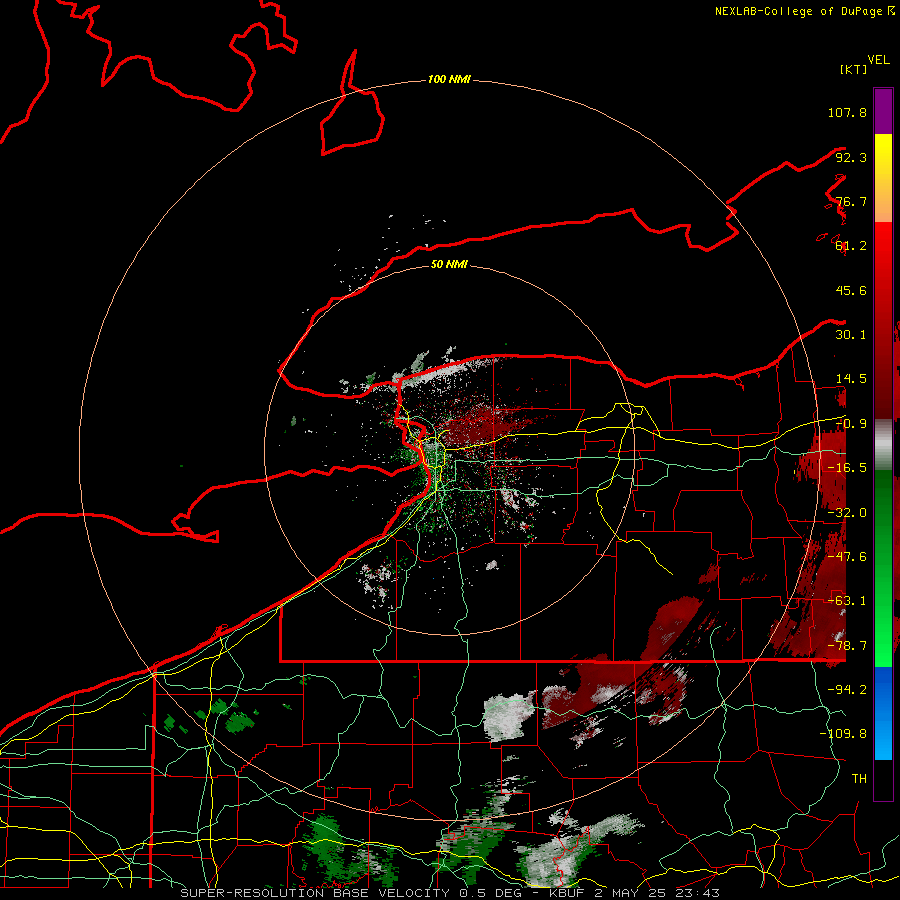Image resolution: width=900 pixels, height=900 pixels.
Task: Click the 61.2 velocity scale value
Action: tap(851, 246)
